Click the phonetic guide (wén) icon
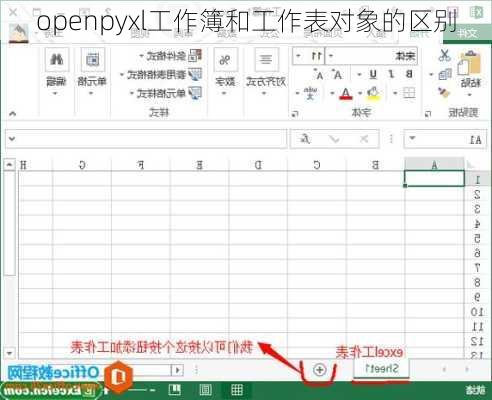Screen dimensions: 492x400 coord(310,93)
